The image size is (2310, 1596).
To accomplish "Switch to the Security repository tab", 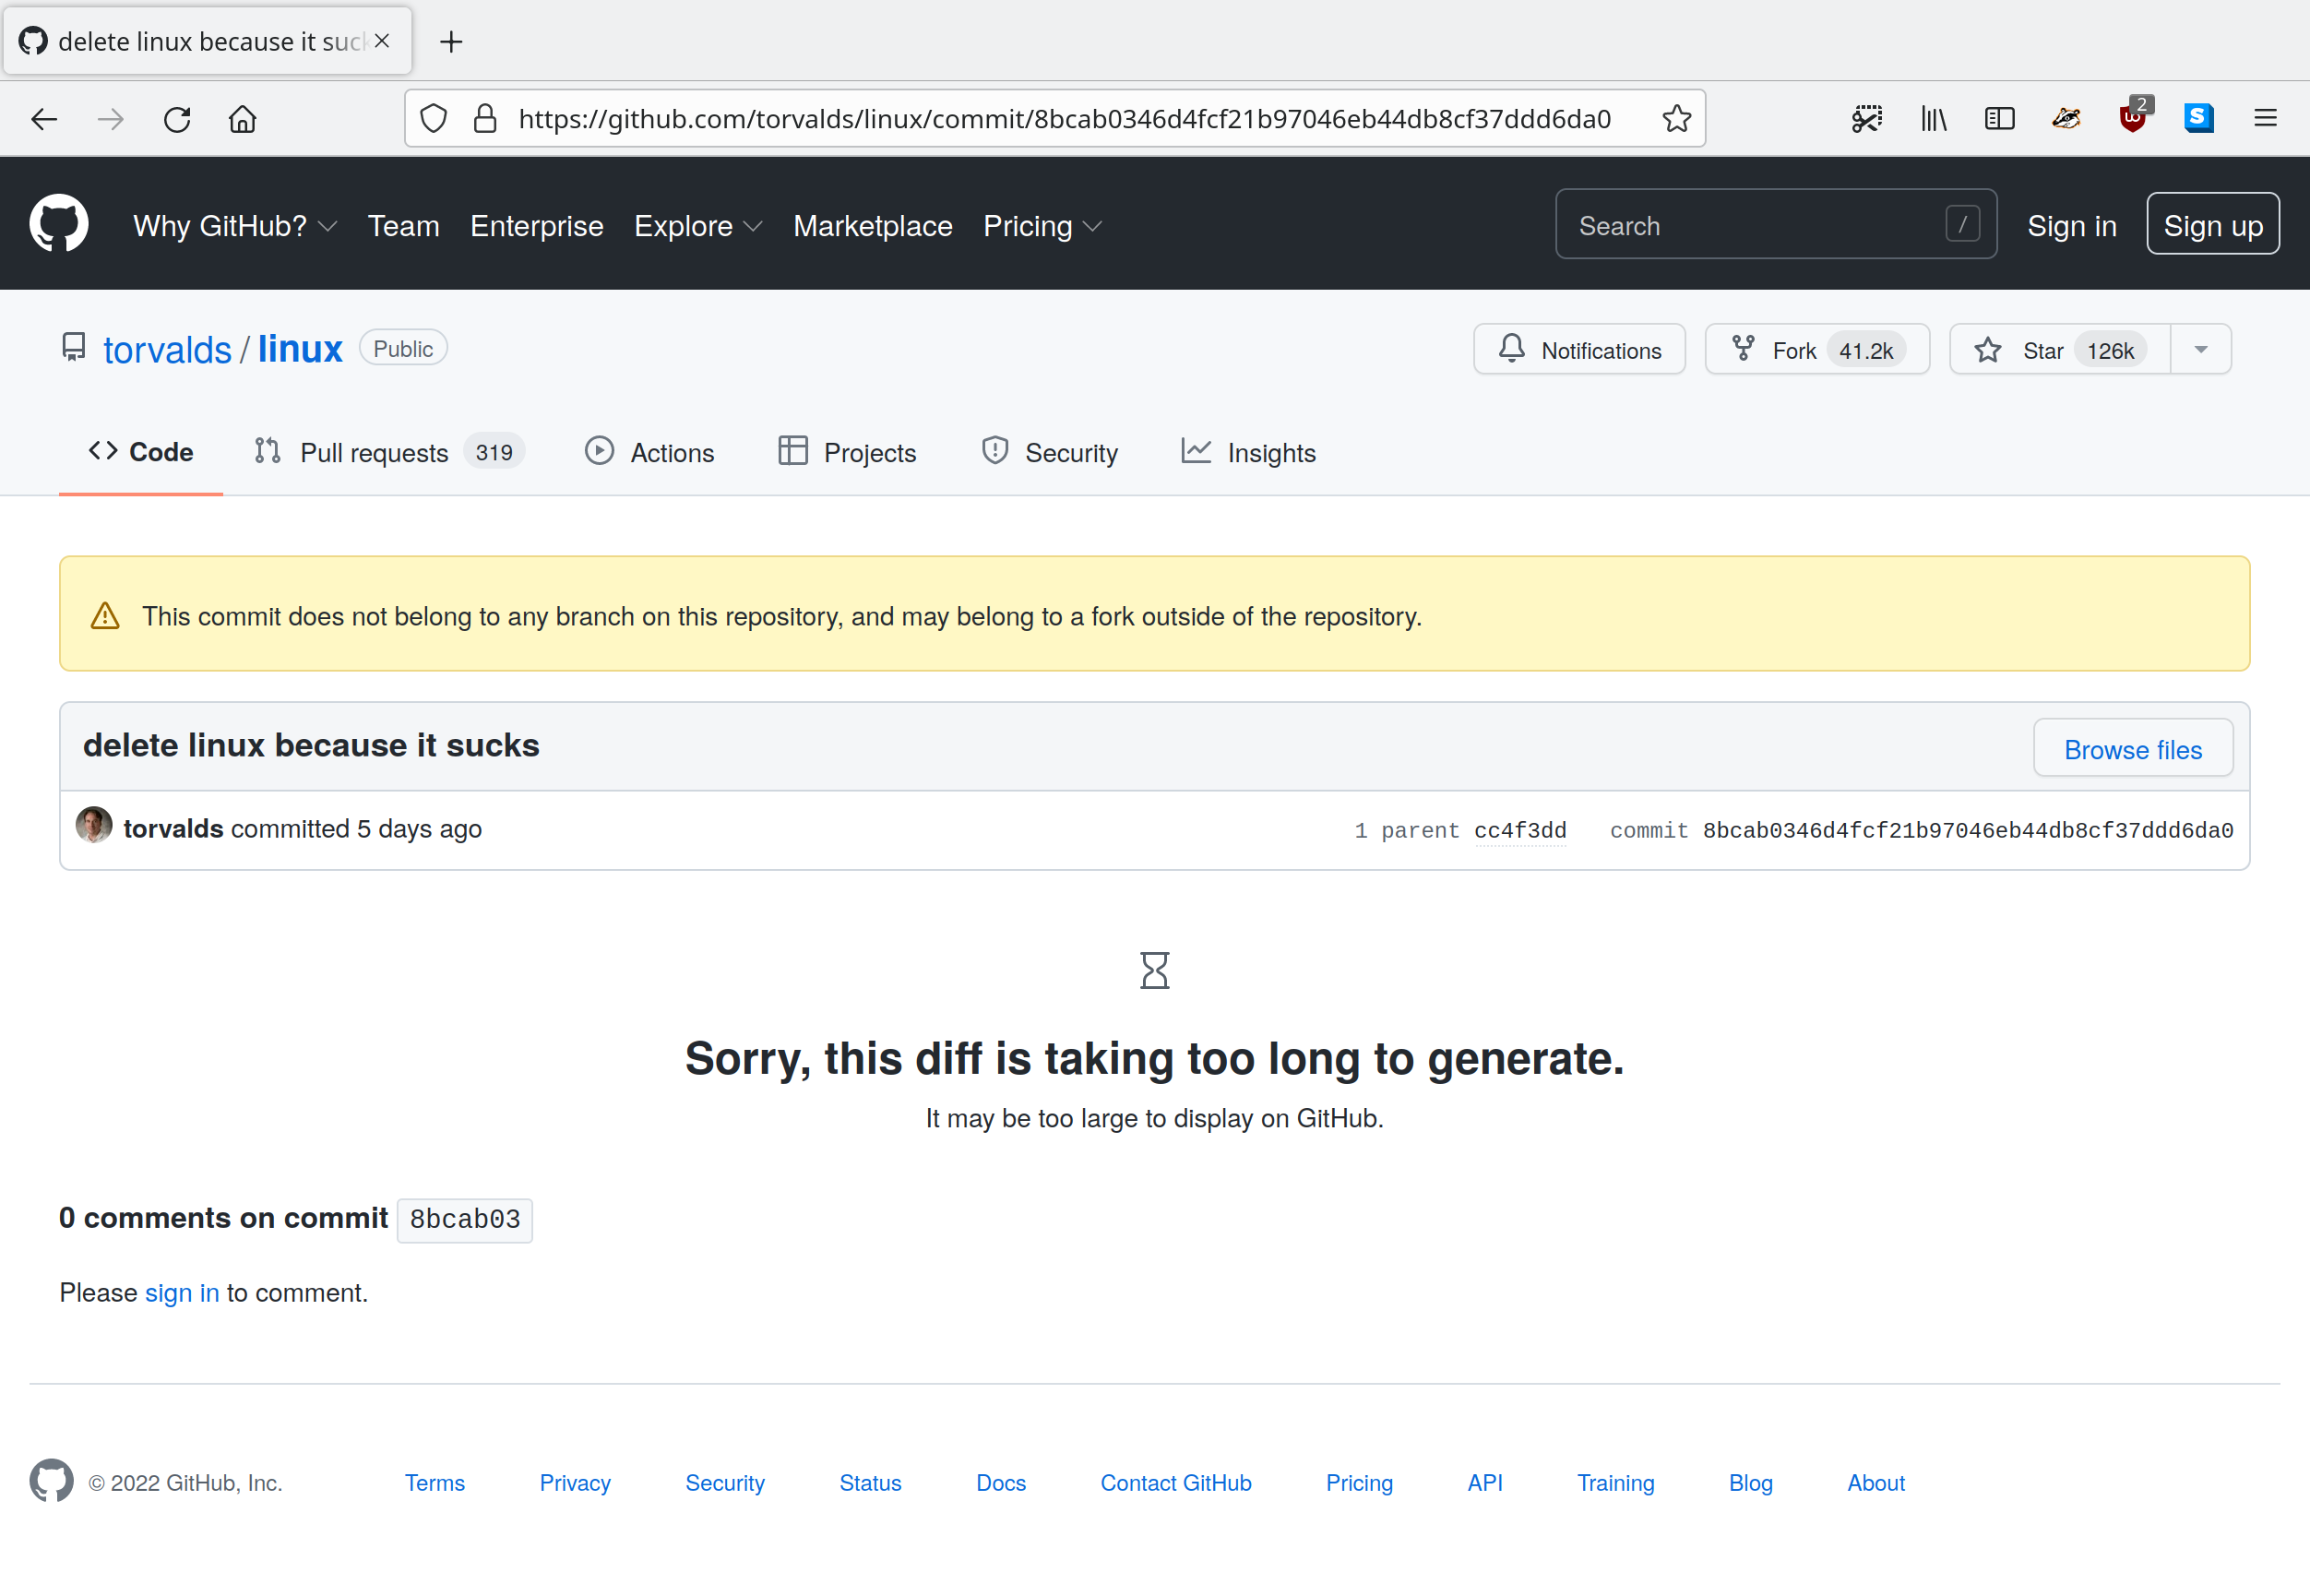I will point(1050,452).
